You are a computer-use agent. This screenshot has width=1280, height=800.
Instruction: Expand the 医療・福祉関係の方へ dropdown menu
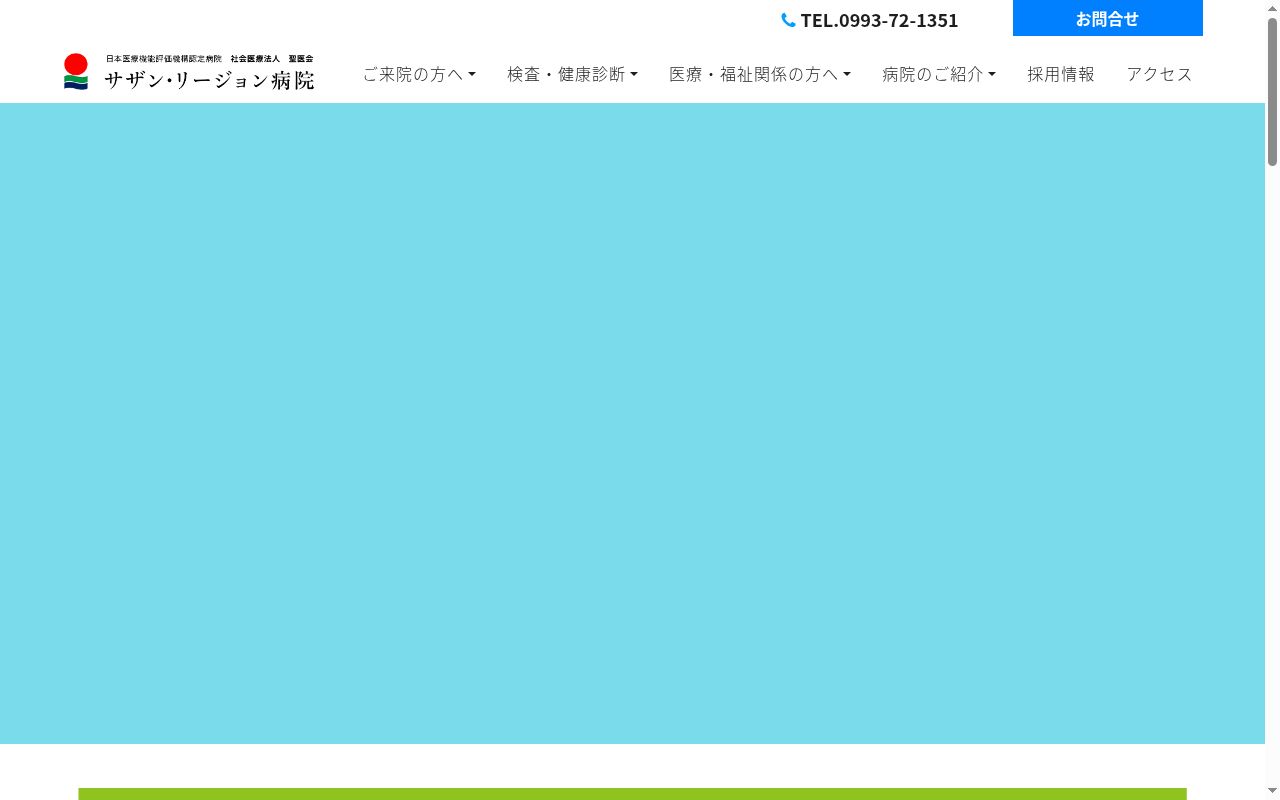[x=760, y=74]
